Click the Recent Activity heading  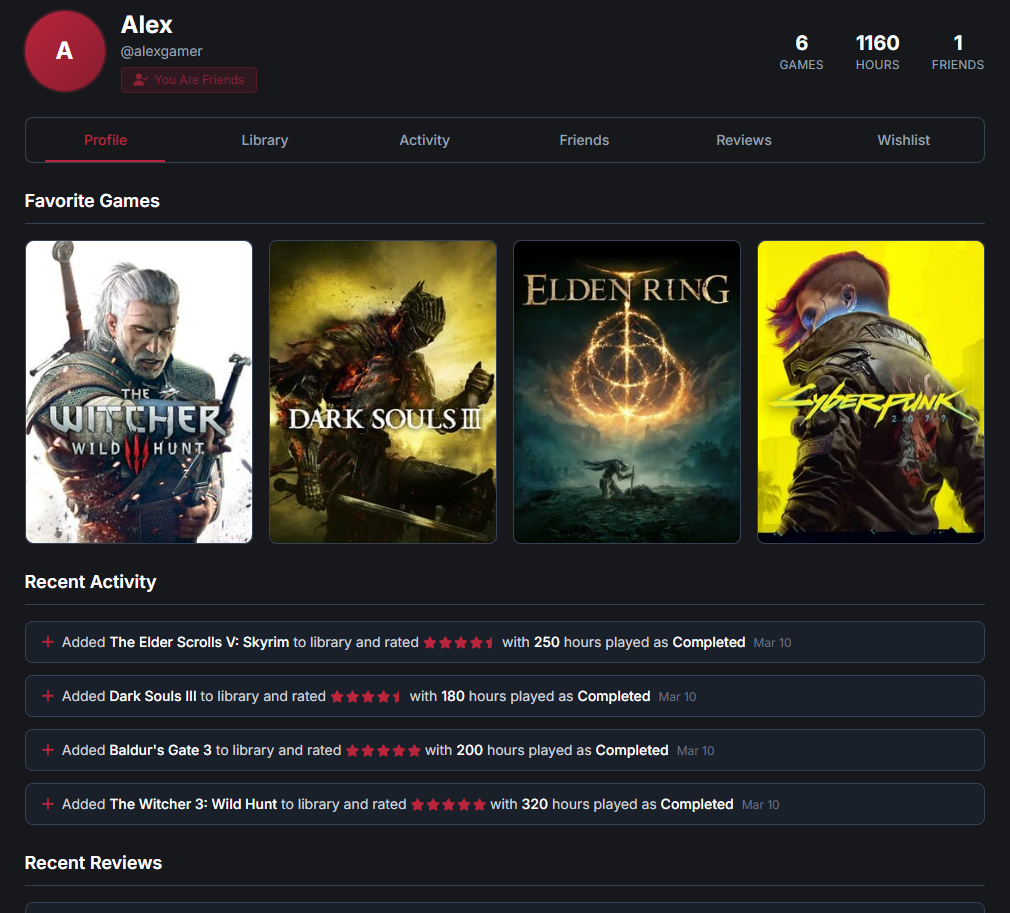90,582
